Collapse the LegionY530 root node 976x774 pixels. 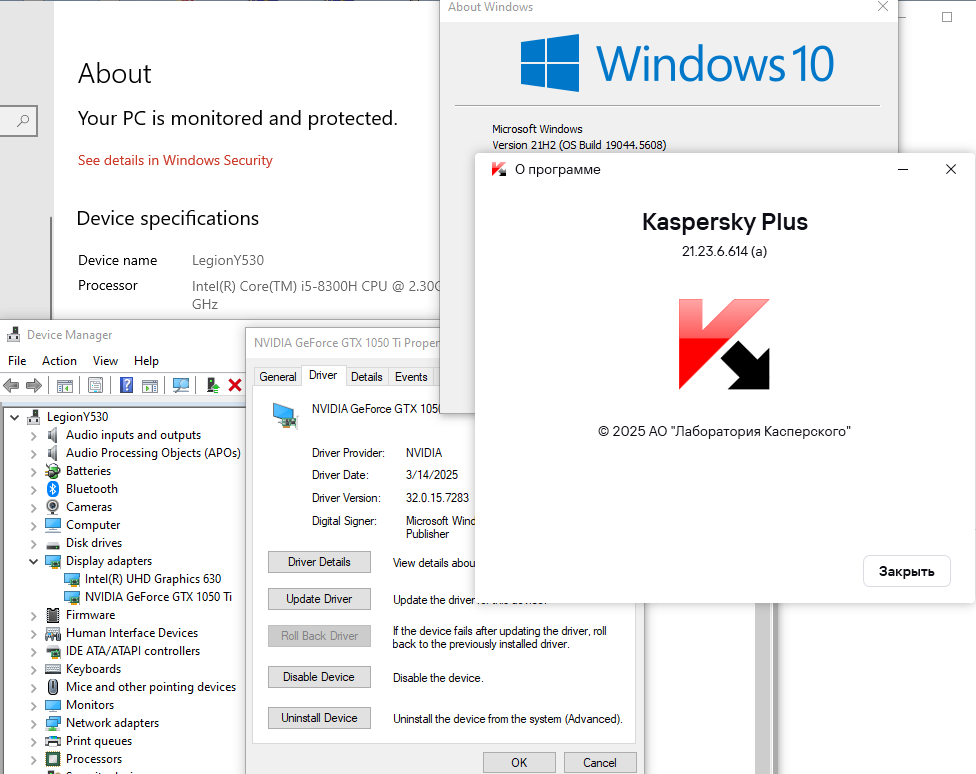coord(15,417)
